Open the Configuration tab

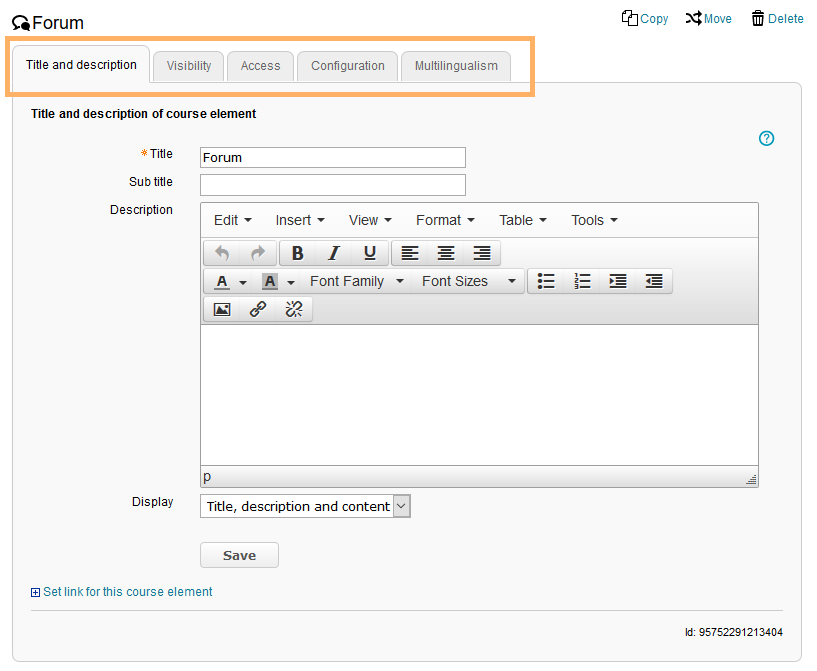(x=347, y=66)
